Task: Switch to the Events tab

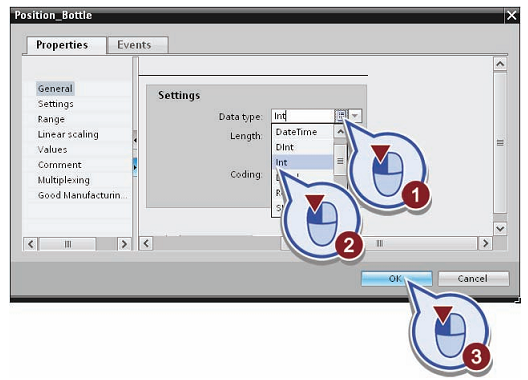Action: 137,45
